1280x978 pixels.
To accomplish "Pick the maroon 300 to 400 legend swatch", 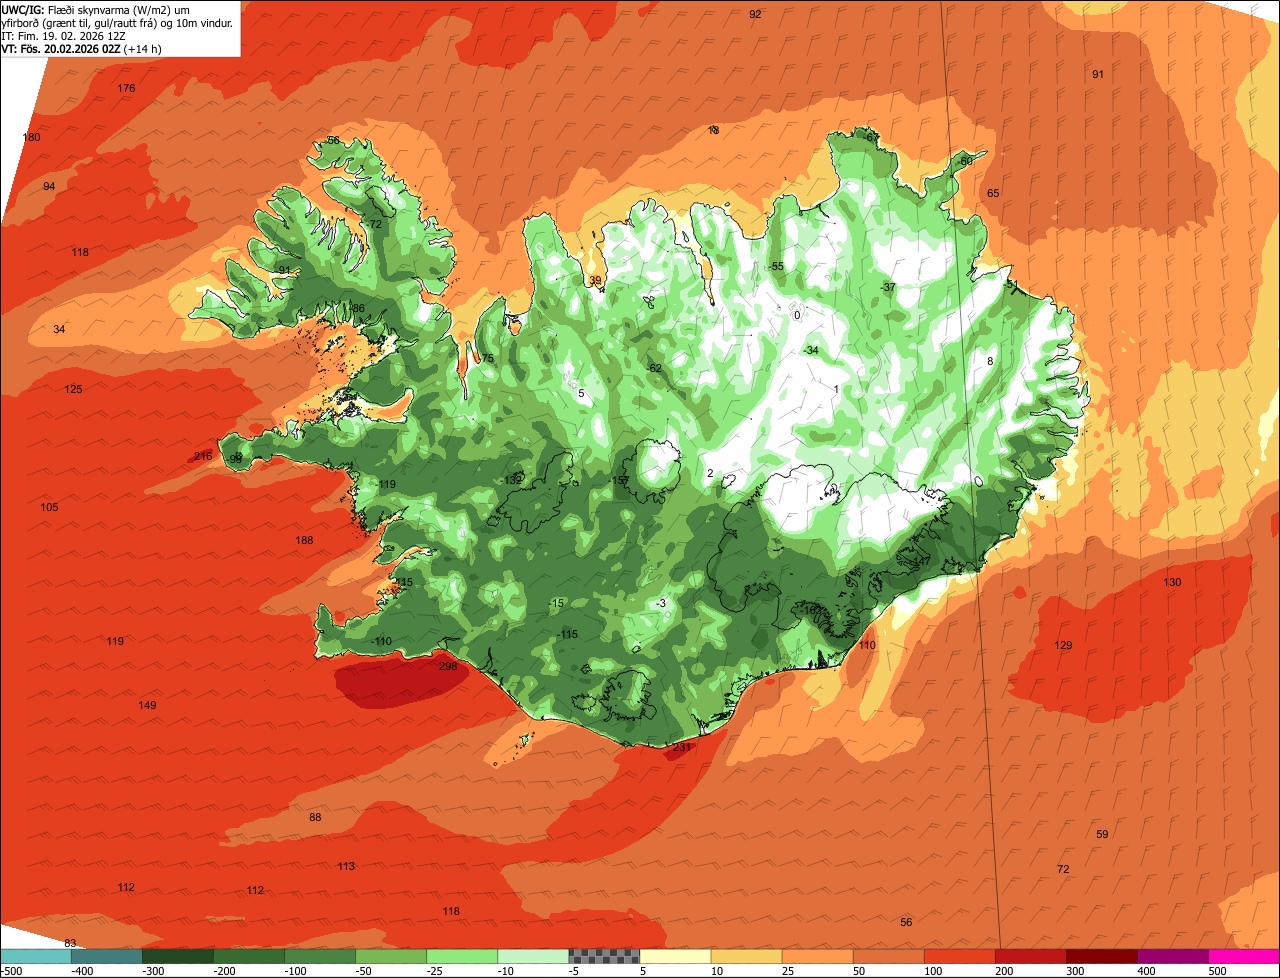I will [x=1100, y=956].
